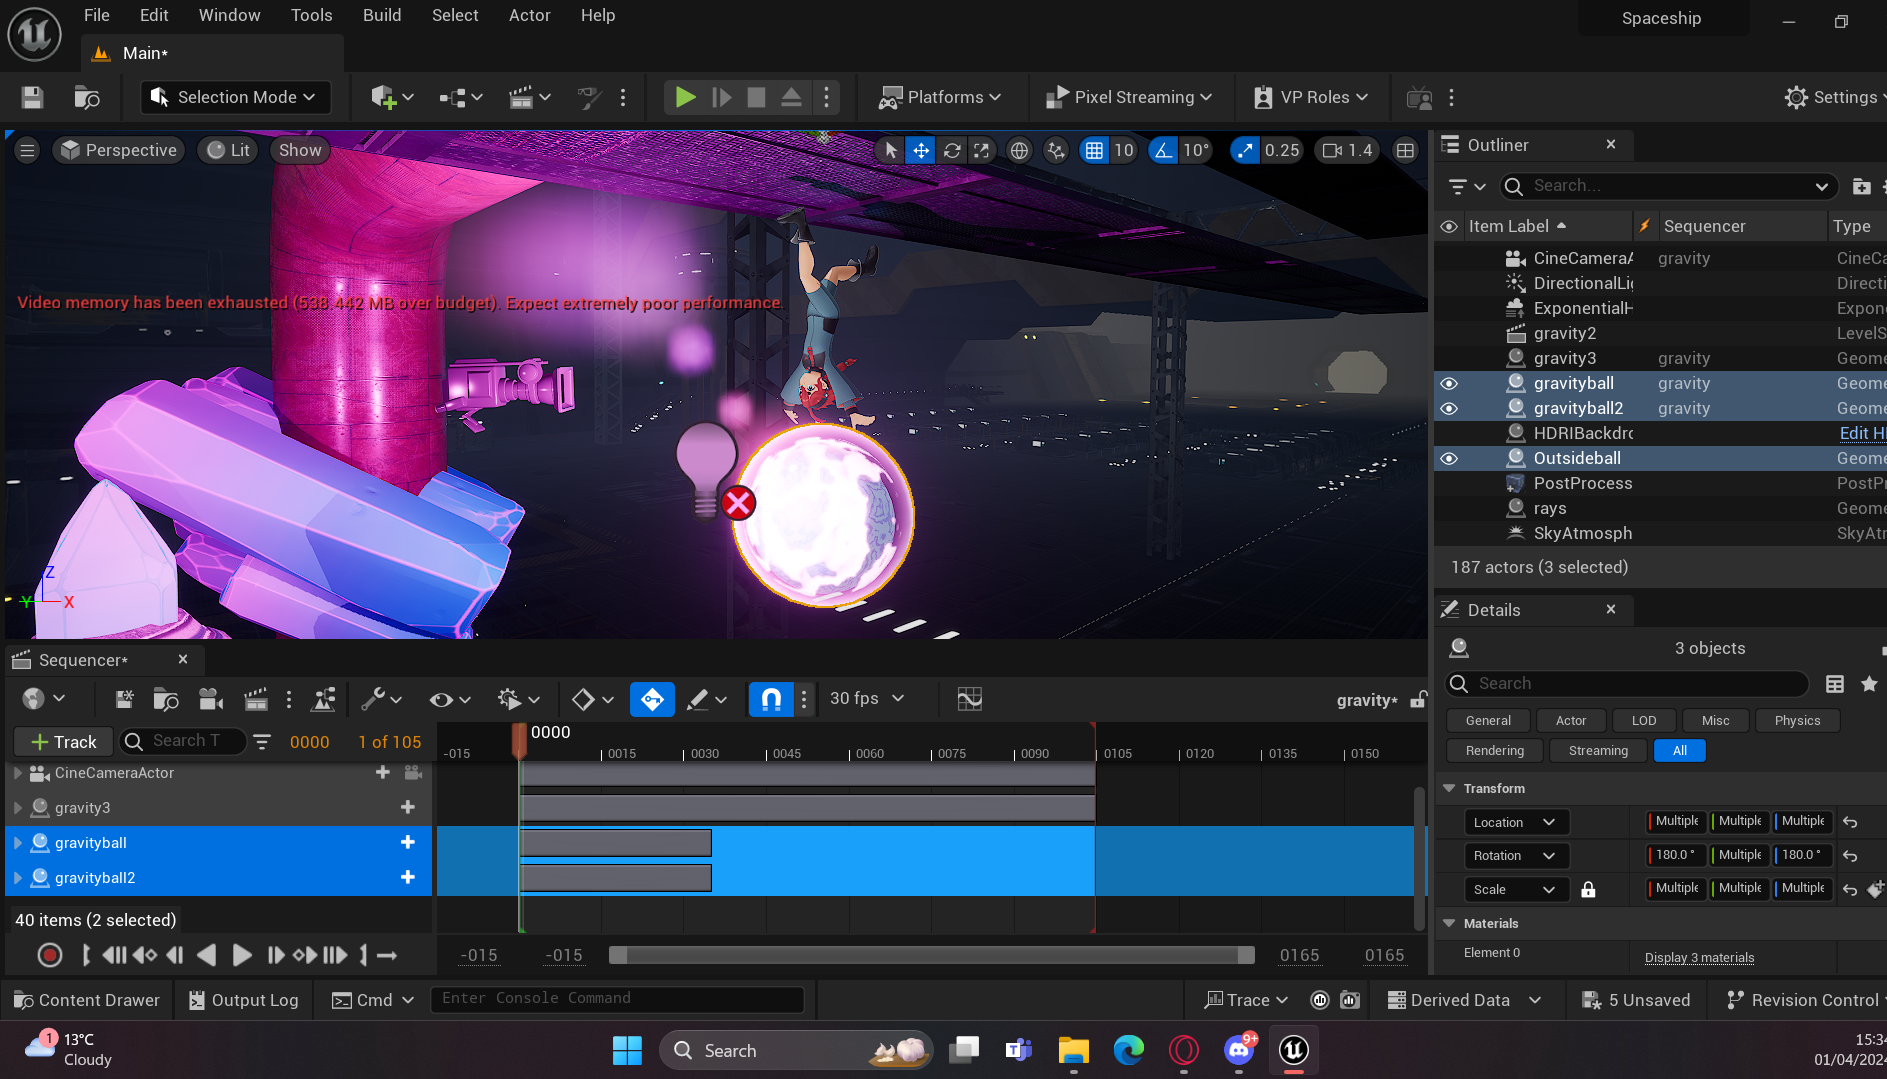
Task: Open the Lit view mode menu
Action: (228, 150)
